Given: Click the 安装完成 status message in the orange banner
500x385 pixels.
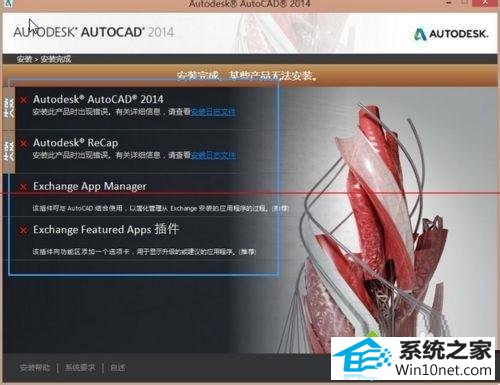Looking at the screenshot, I should coord(247,76).
